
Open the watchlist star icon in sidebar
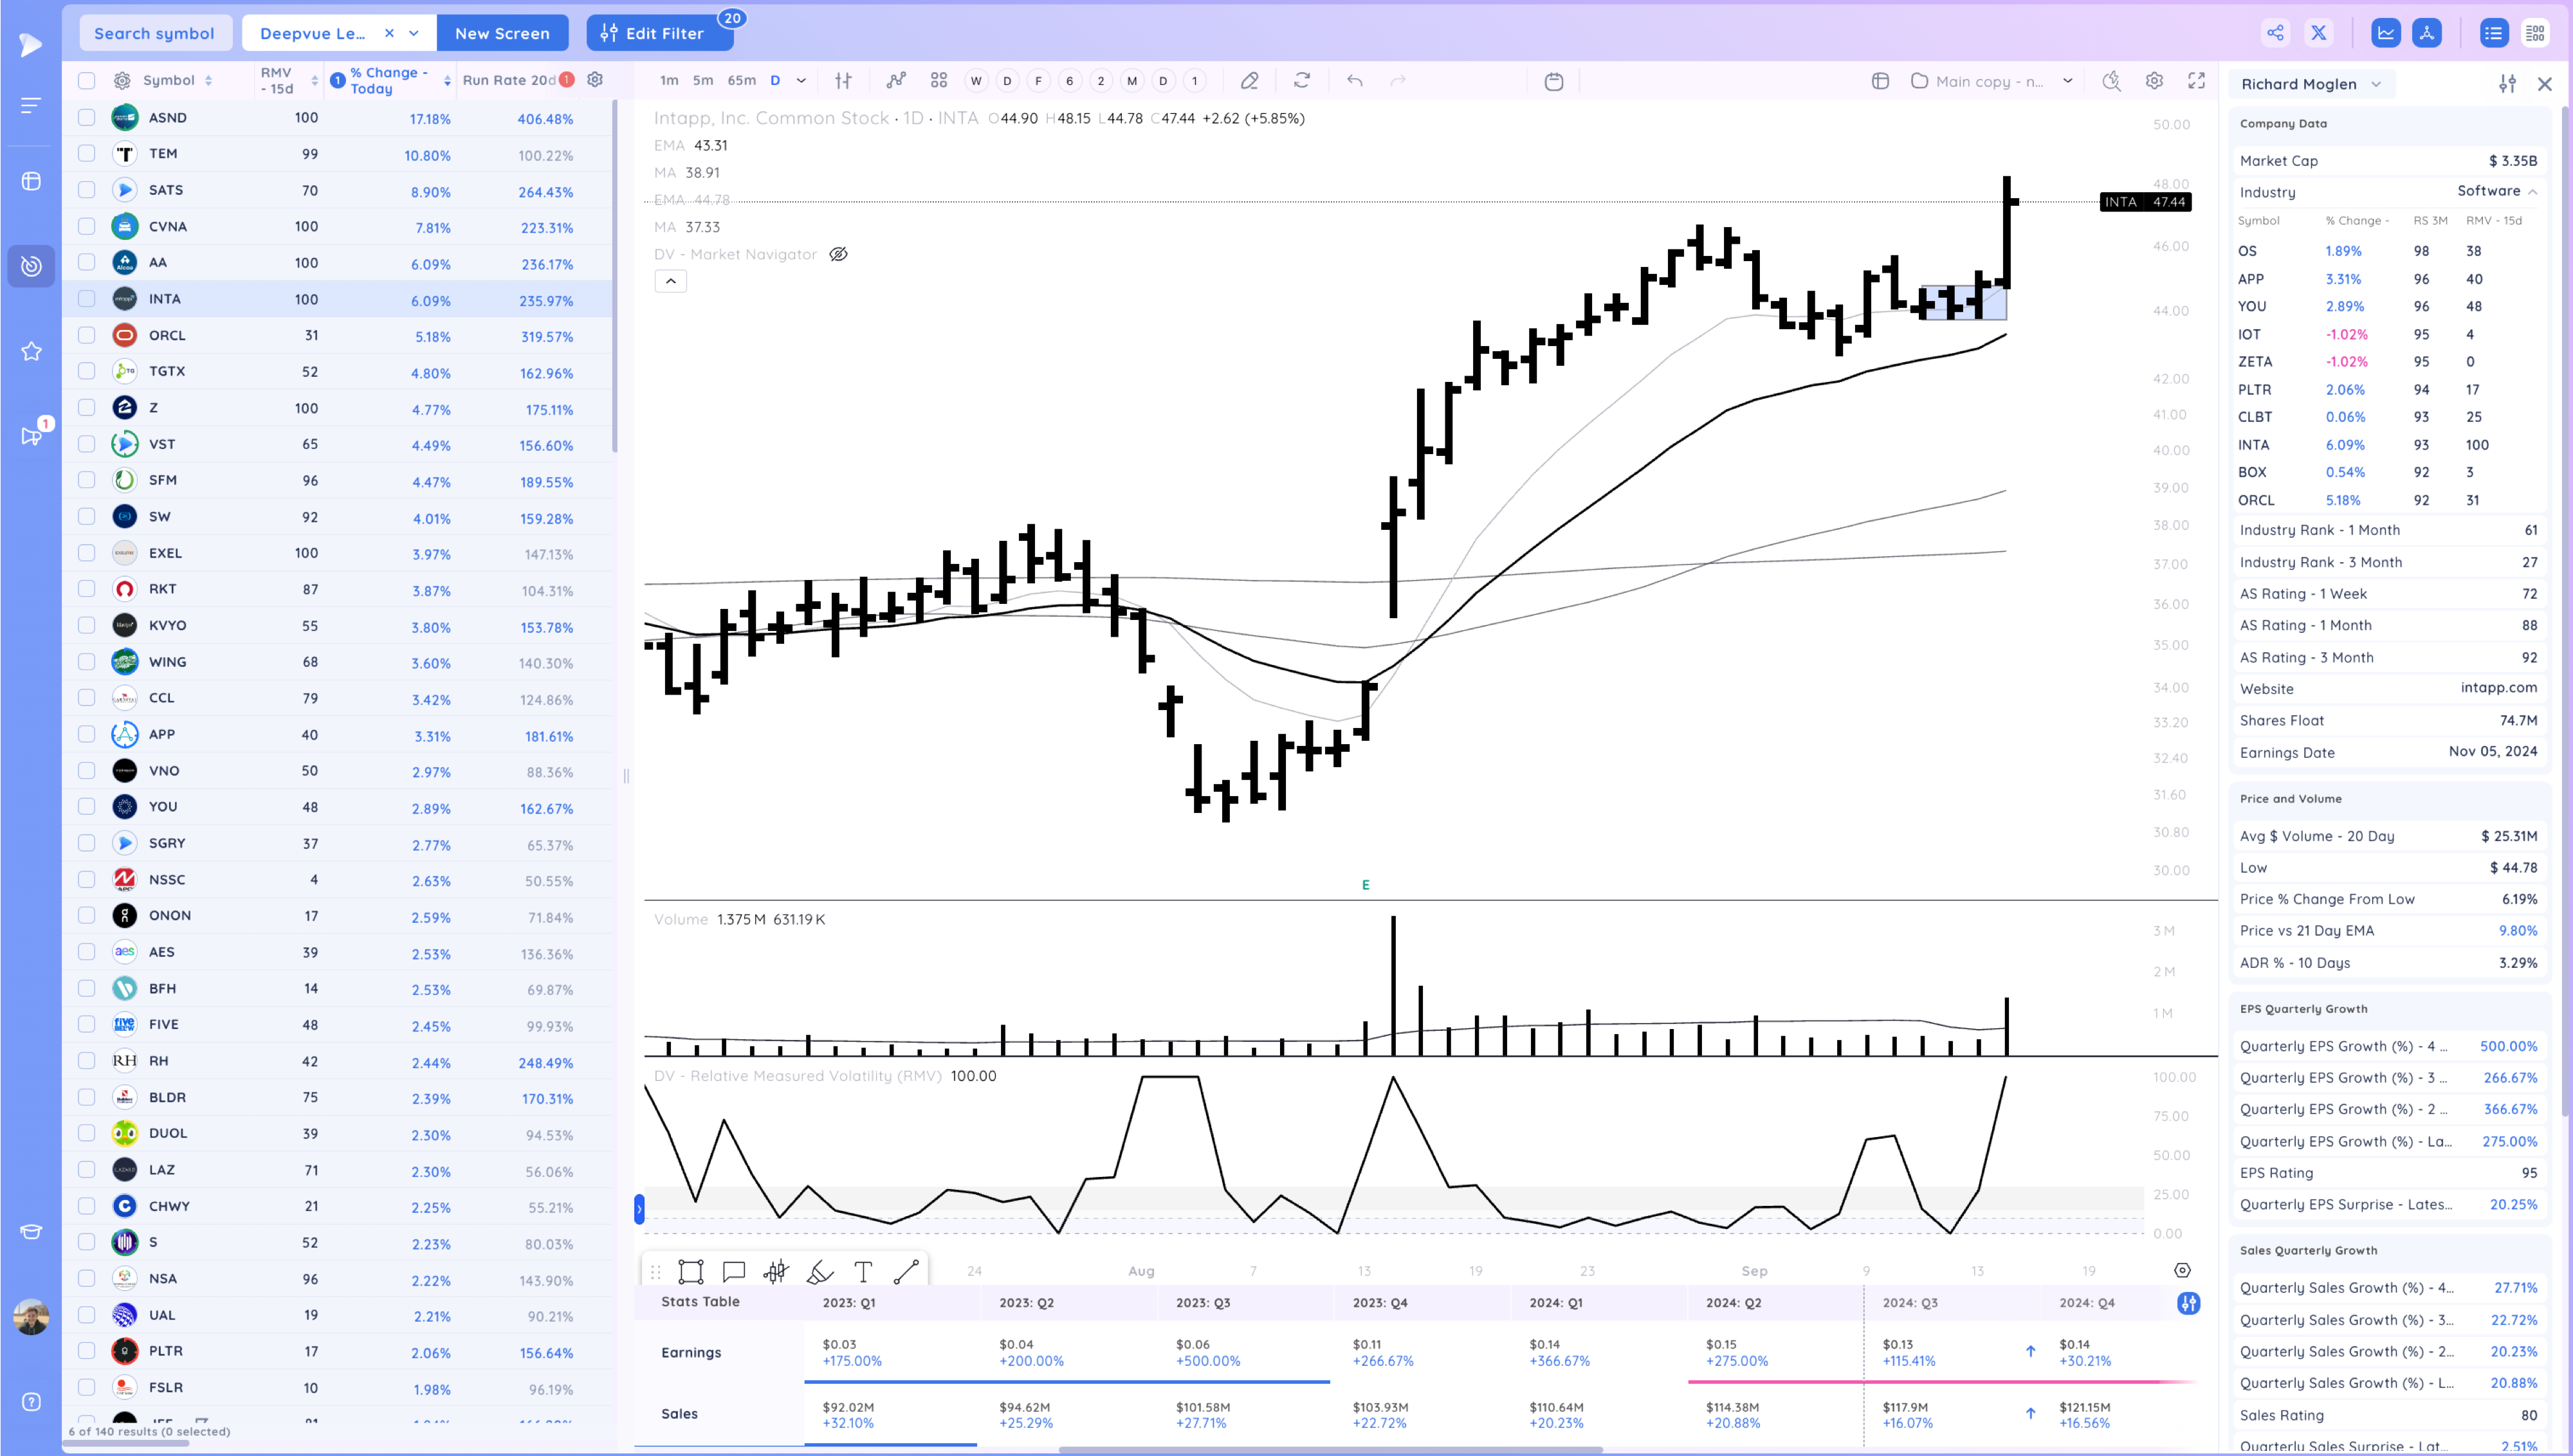click(x=31, y=351)
